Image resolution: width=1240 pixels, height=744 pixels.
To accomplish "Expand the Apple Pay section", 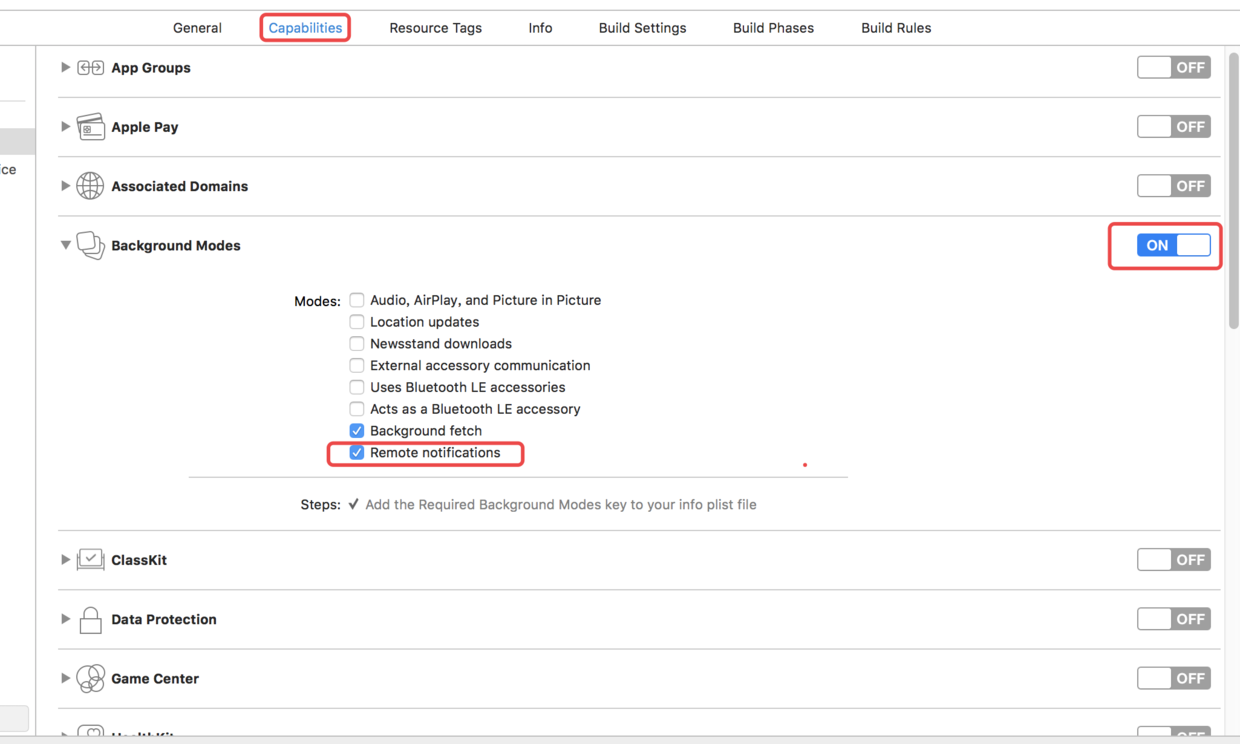I will point(65,127).
